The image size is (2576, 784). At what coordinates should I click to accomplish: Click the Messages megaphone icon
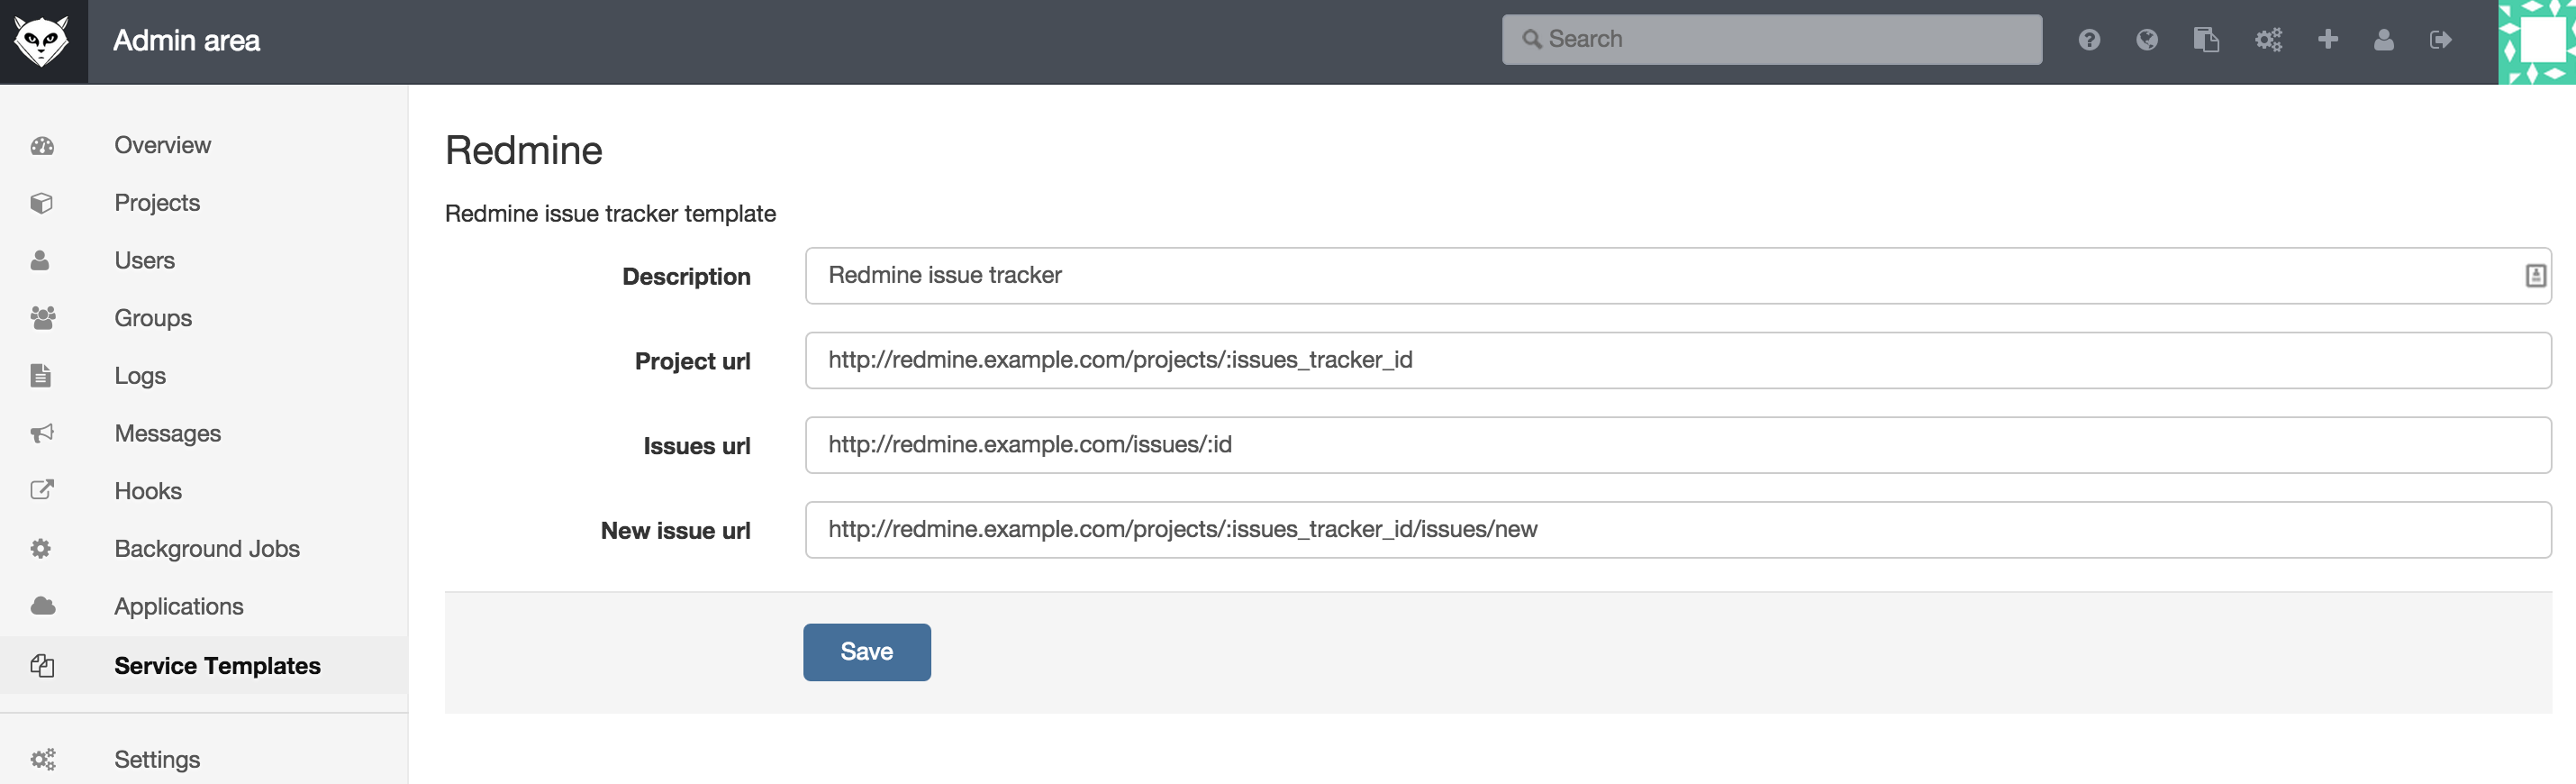[42, 433]
